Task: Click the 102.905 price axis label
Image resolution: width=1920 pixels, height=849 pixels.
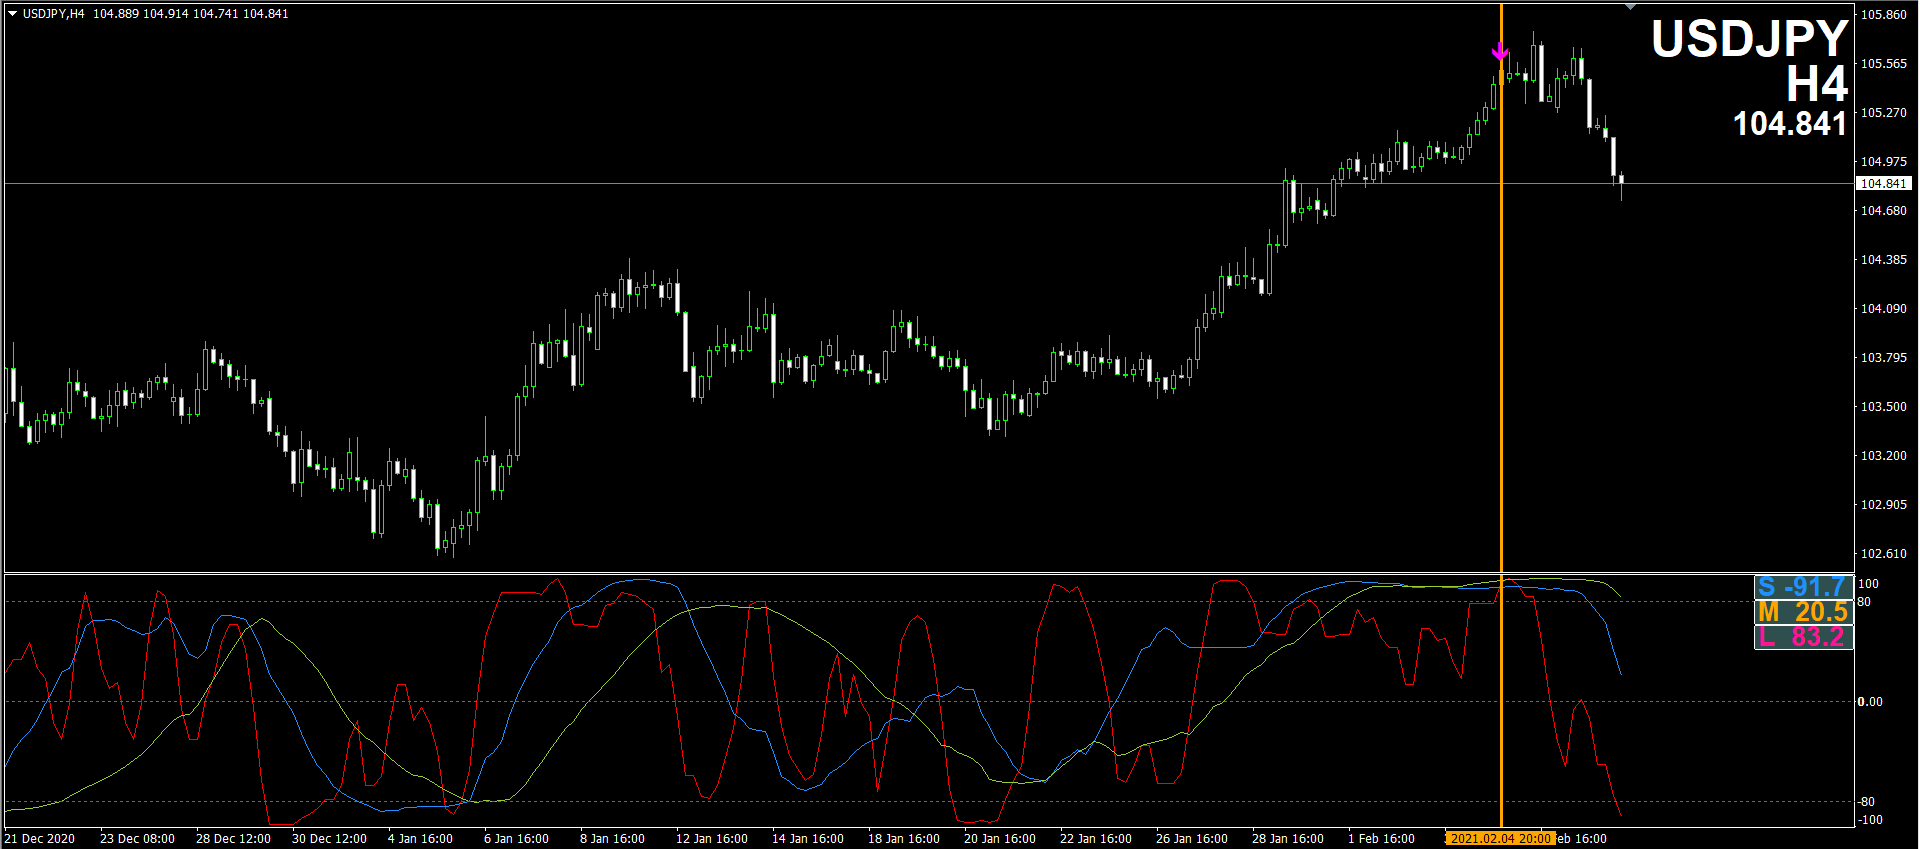Action: 1883,505
